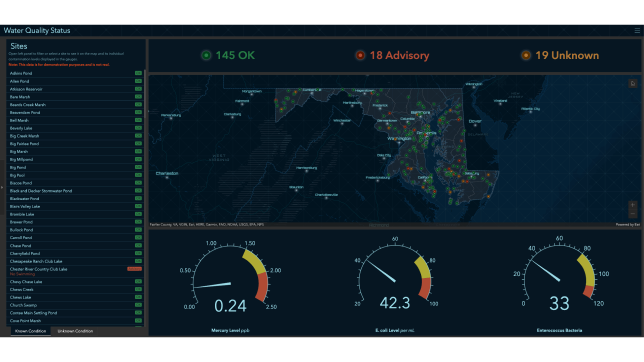Select Blackwater Pond site row
The height and width of the screenshot is (362, 644).
76,198
